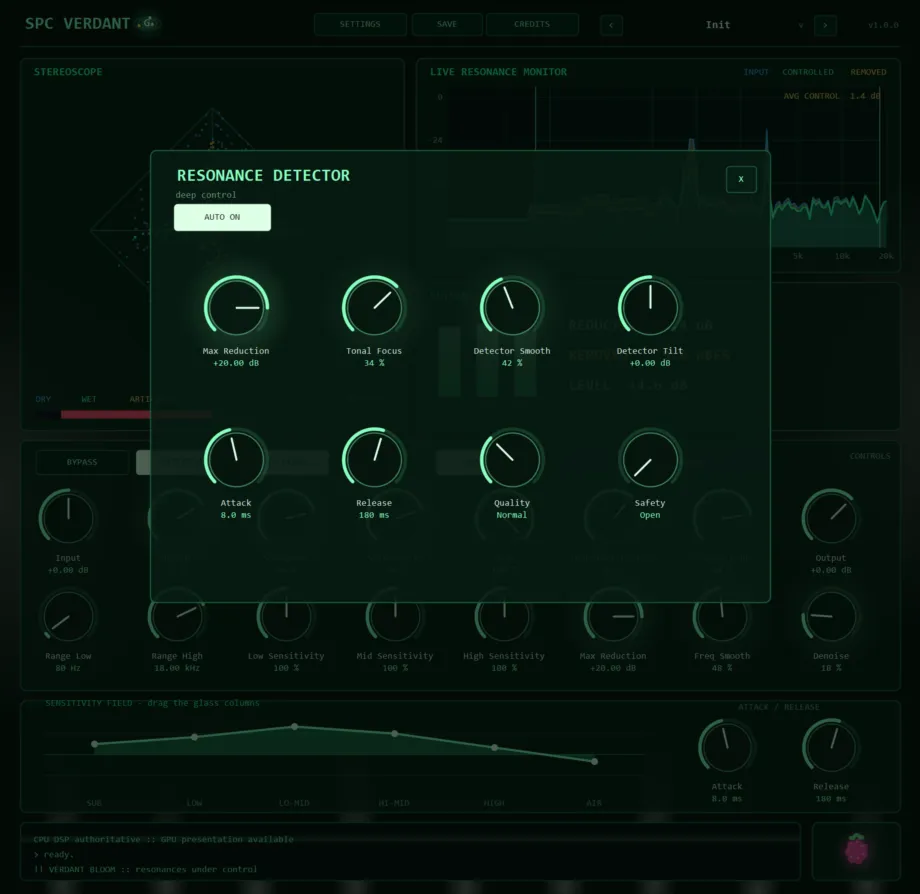Select the HIGH point in the sensitivity field

coord(495,747)
